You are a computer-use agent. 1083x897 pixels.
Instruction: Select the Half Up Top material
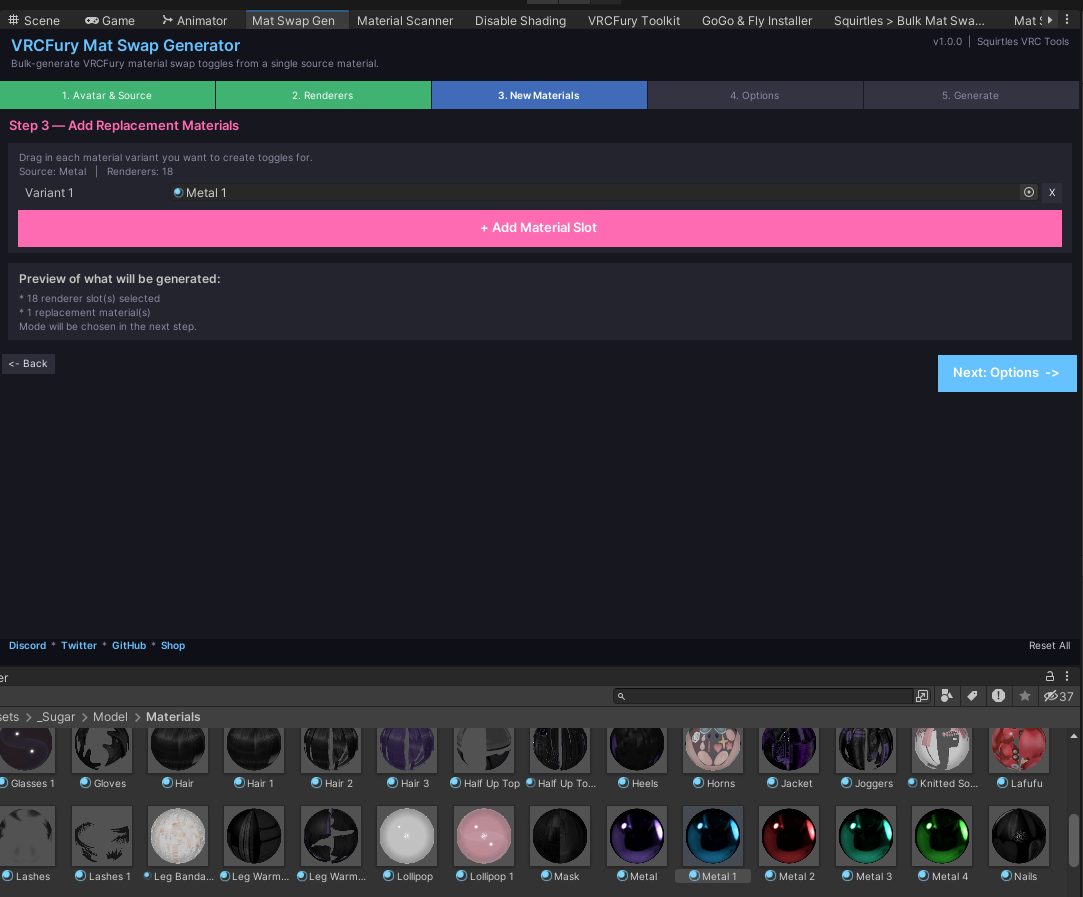tap(484, 758)
